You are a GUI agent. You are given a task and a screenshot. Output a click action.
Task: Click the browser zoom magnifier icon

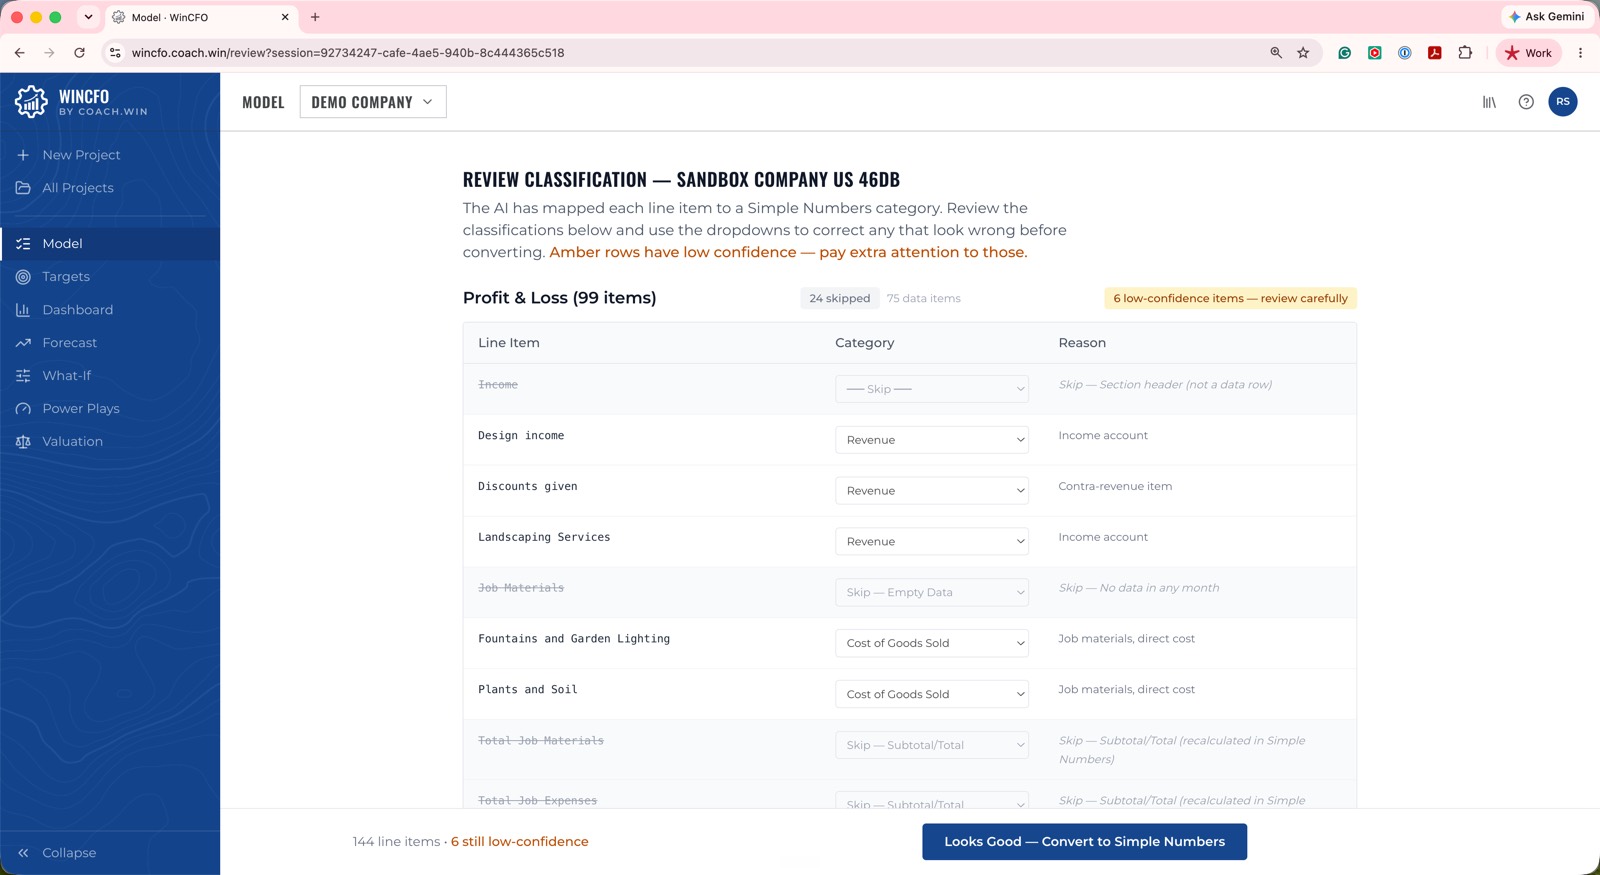(x=1276, y=53)
